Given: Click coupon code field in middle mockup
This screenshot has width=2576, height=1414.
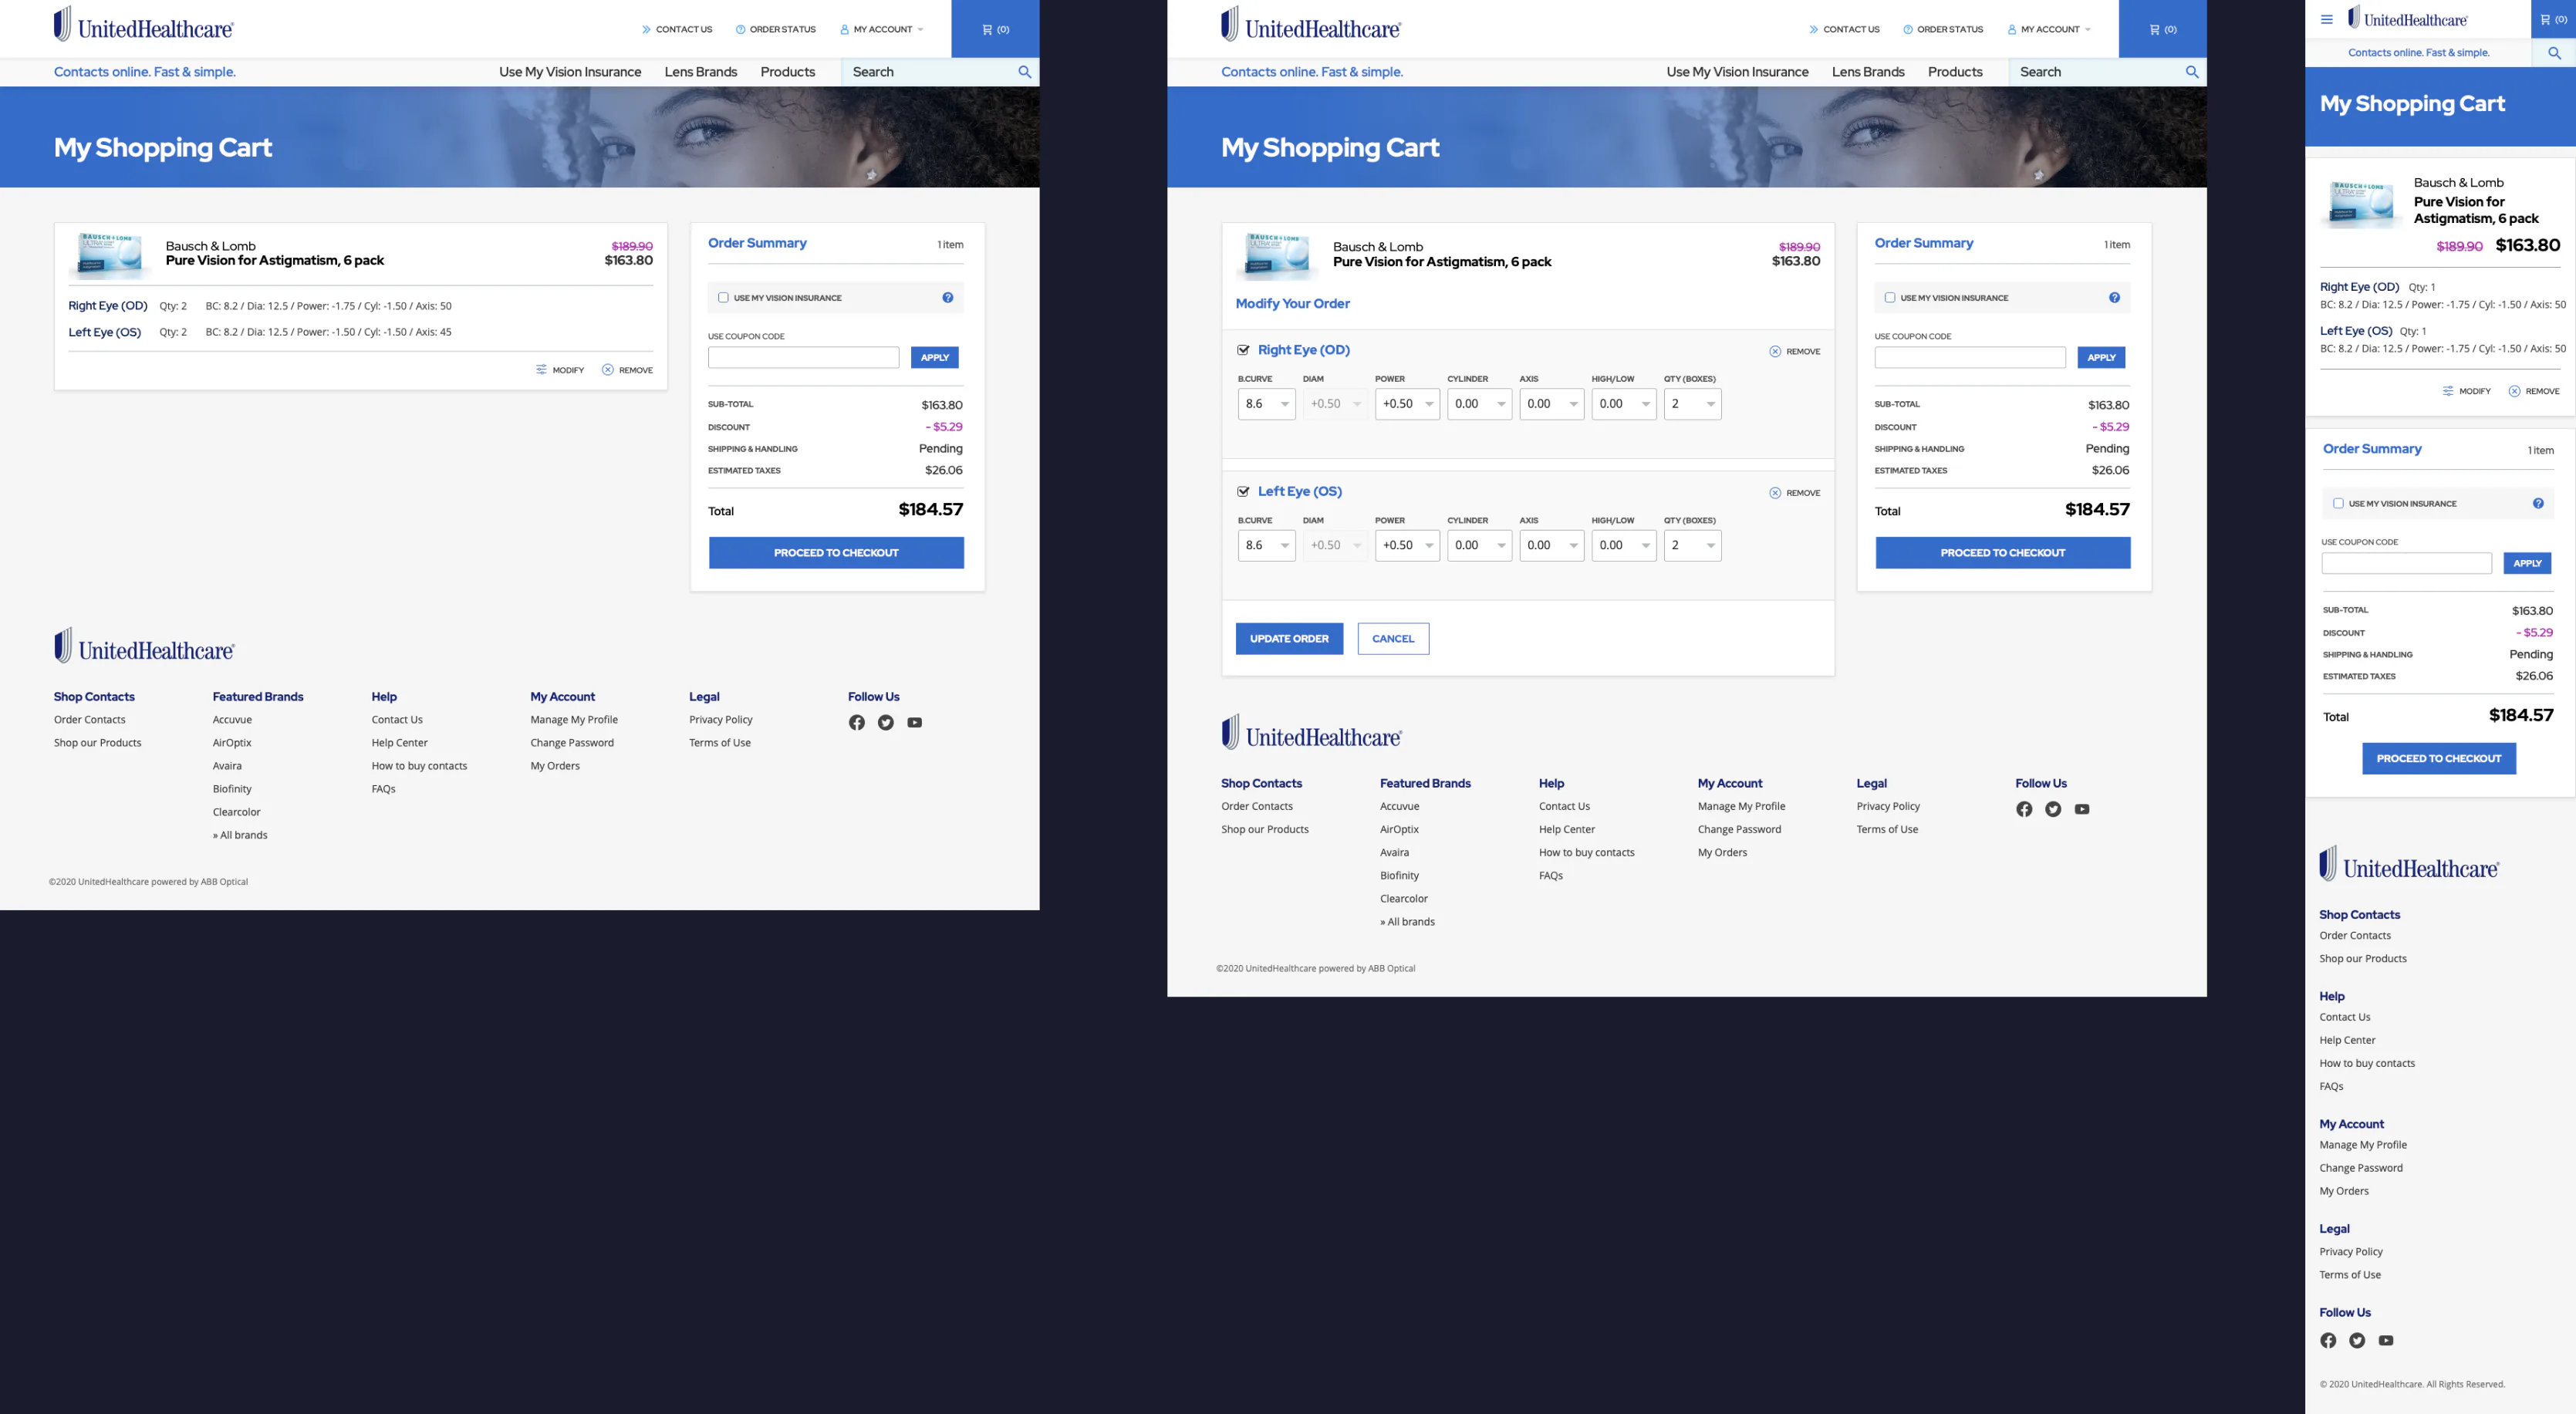Looking at the screenshot, I should tap(1970, 357).
